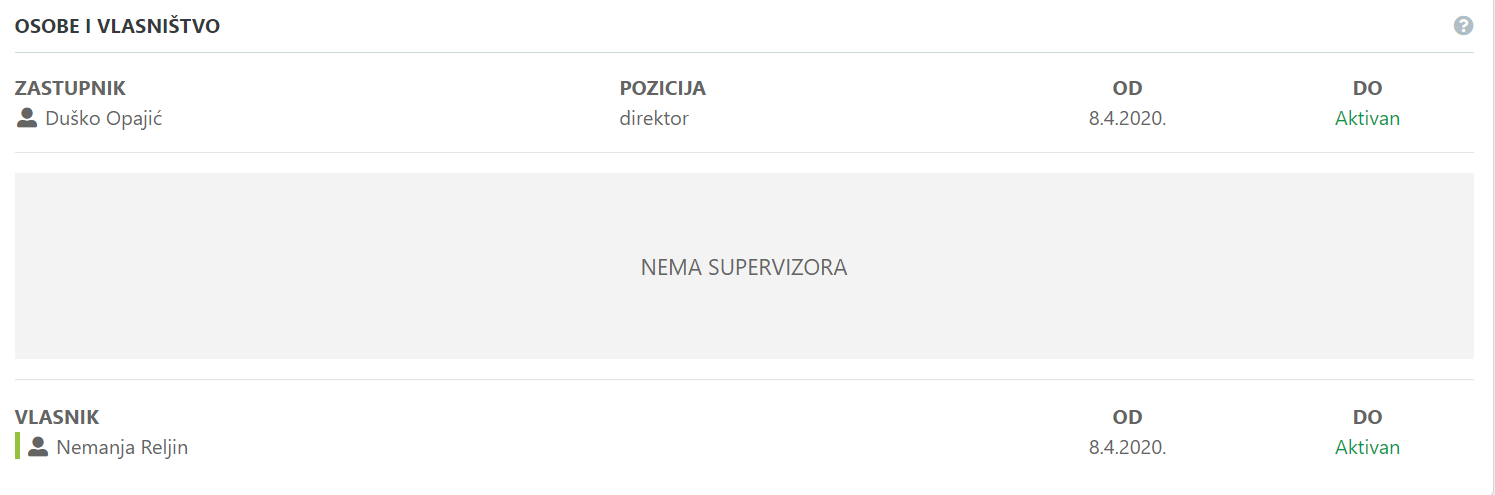
Task: Click the POZICIJA column header
Action: (662, 88)
